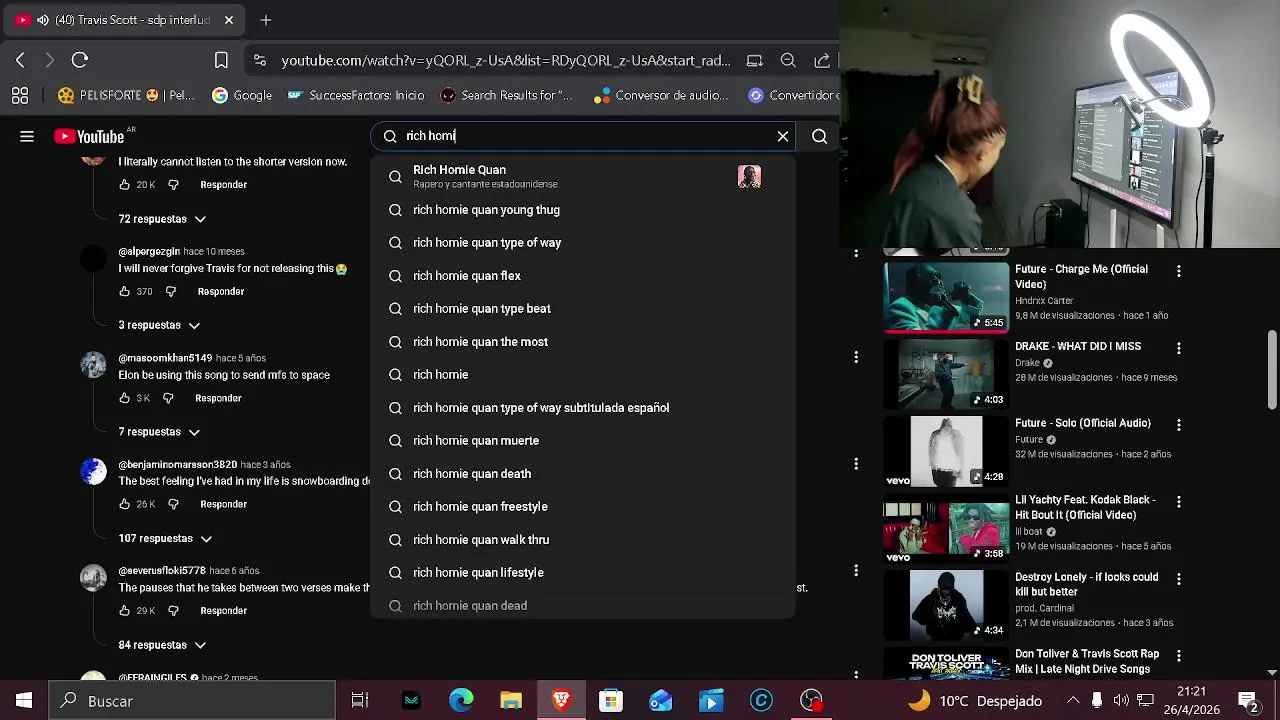Click the Rich Homie Quan artist thumbnail

(749, 177)
